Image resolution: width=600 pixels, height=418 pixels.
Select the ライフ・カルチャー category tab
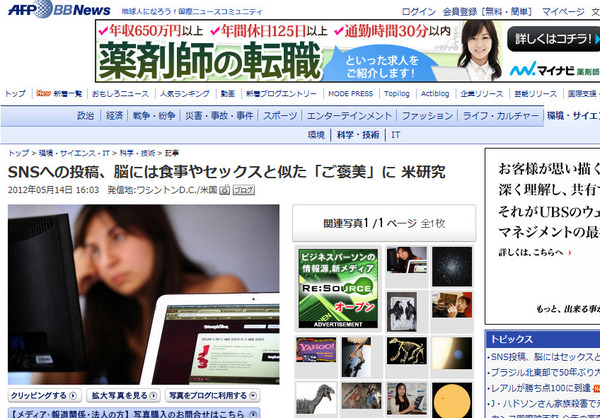(x=501, y=116)
